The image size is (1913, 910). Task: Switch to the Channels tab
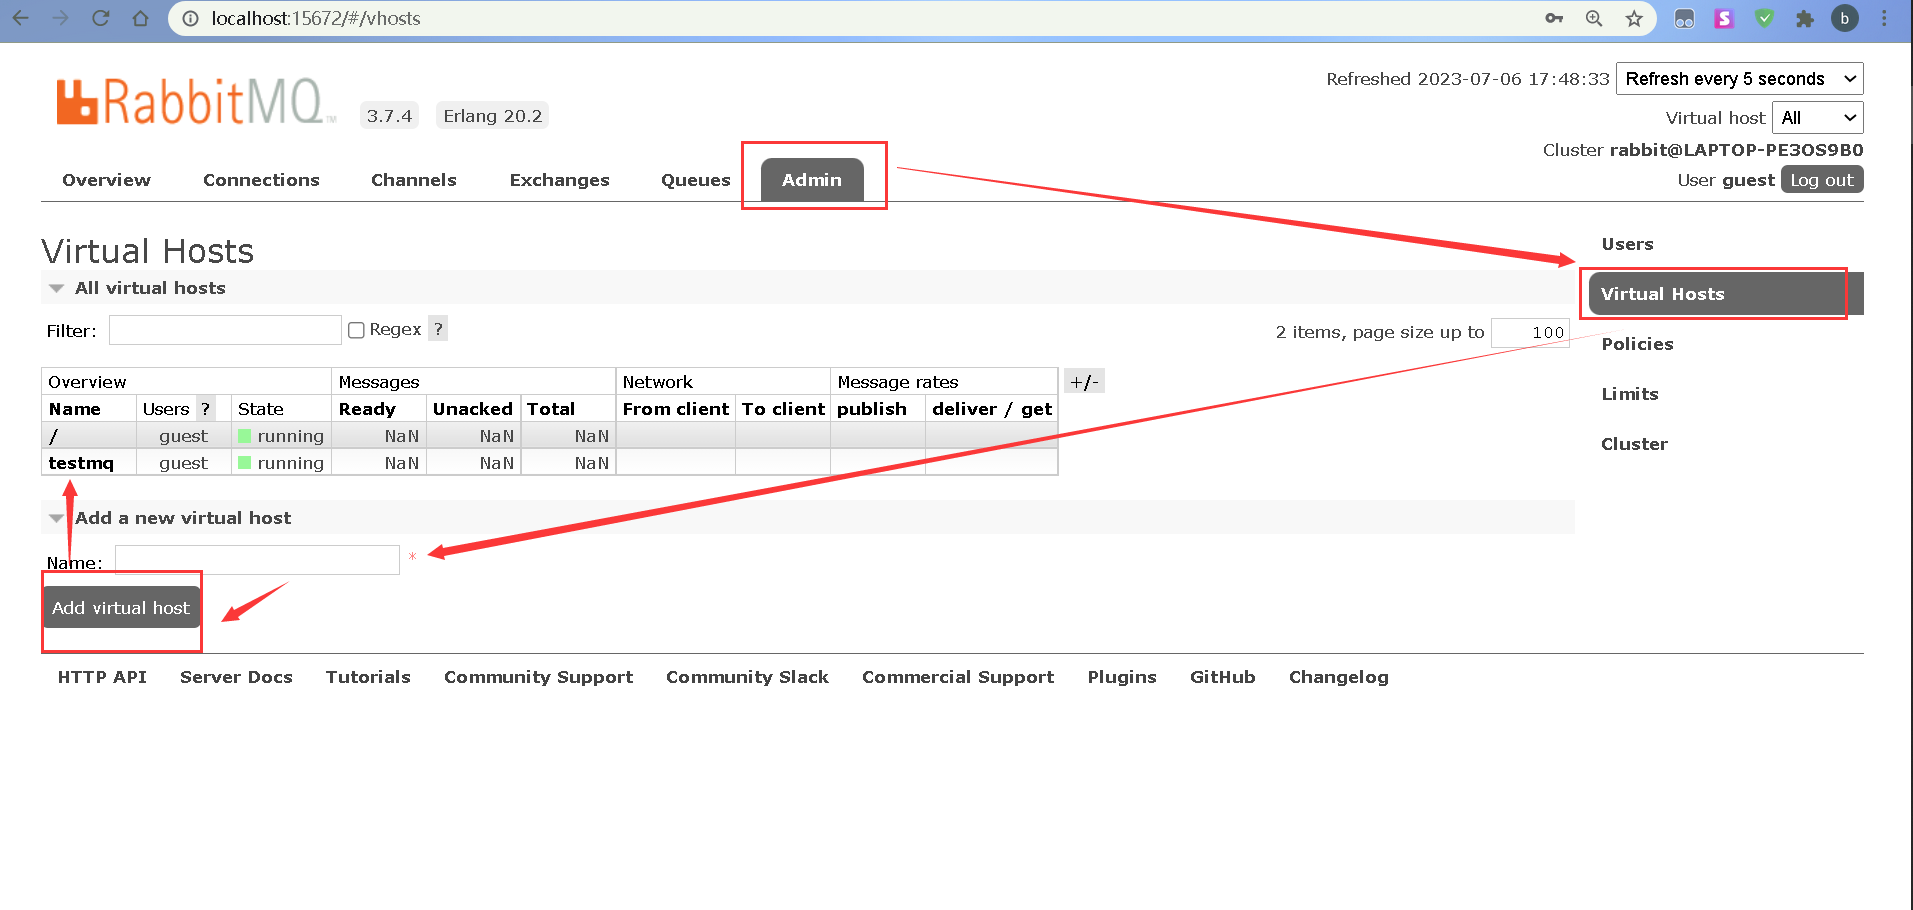pyautogui.click(x=413, y=180)
